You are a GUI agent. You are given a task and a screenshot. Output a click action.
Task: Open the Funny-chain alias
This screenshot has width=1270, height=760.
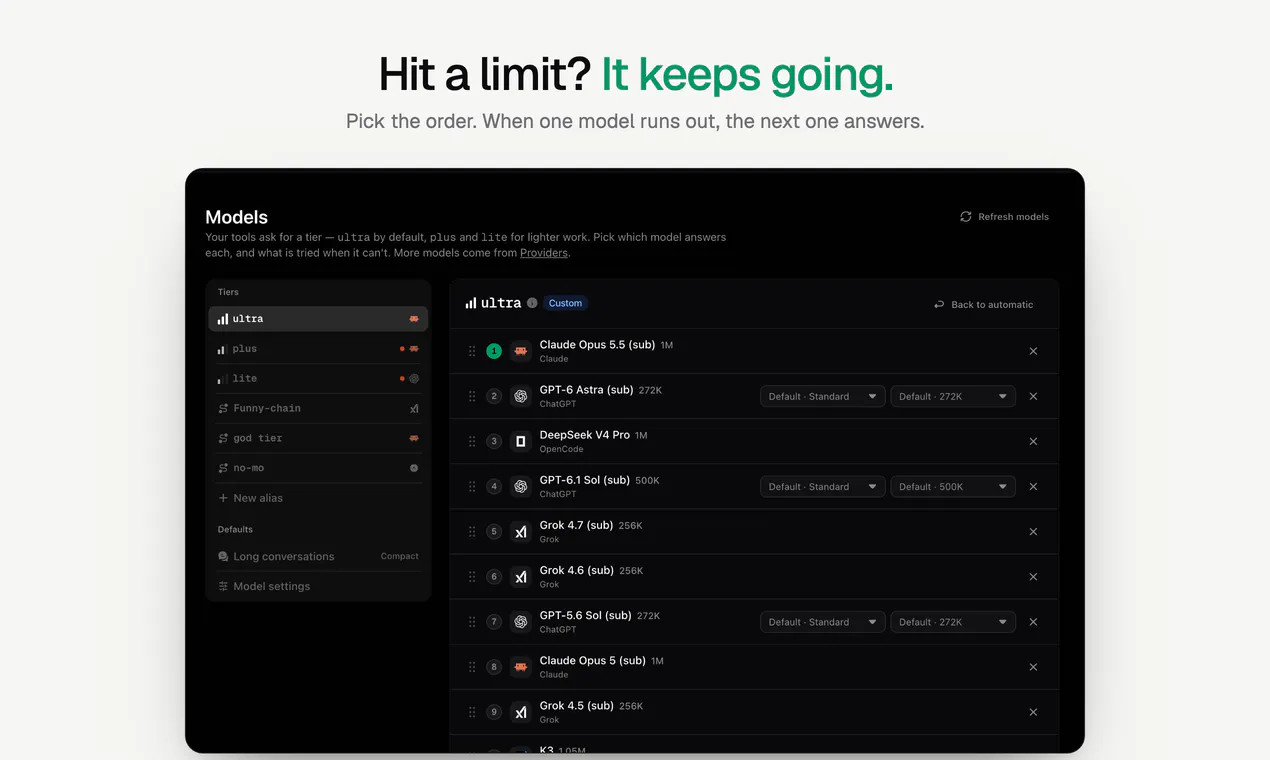pyautogui.click(x=318, y=408)
